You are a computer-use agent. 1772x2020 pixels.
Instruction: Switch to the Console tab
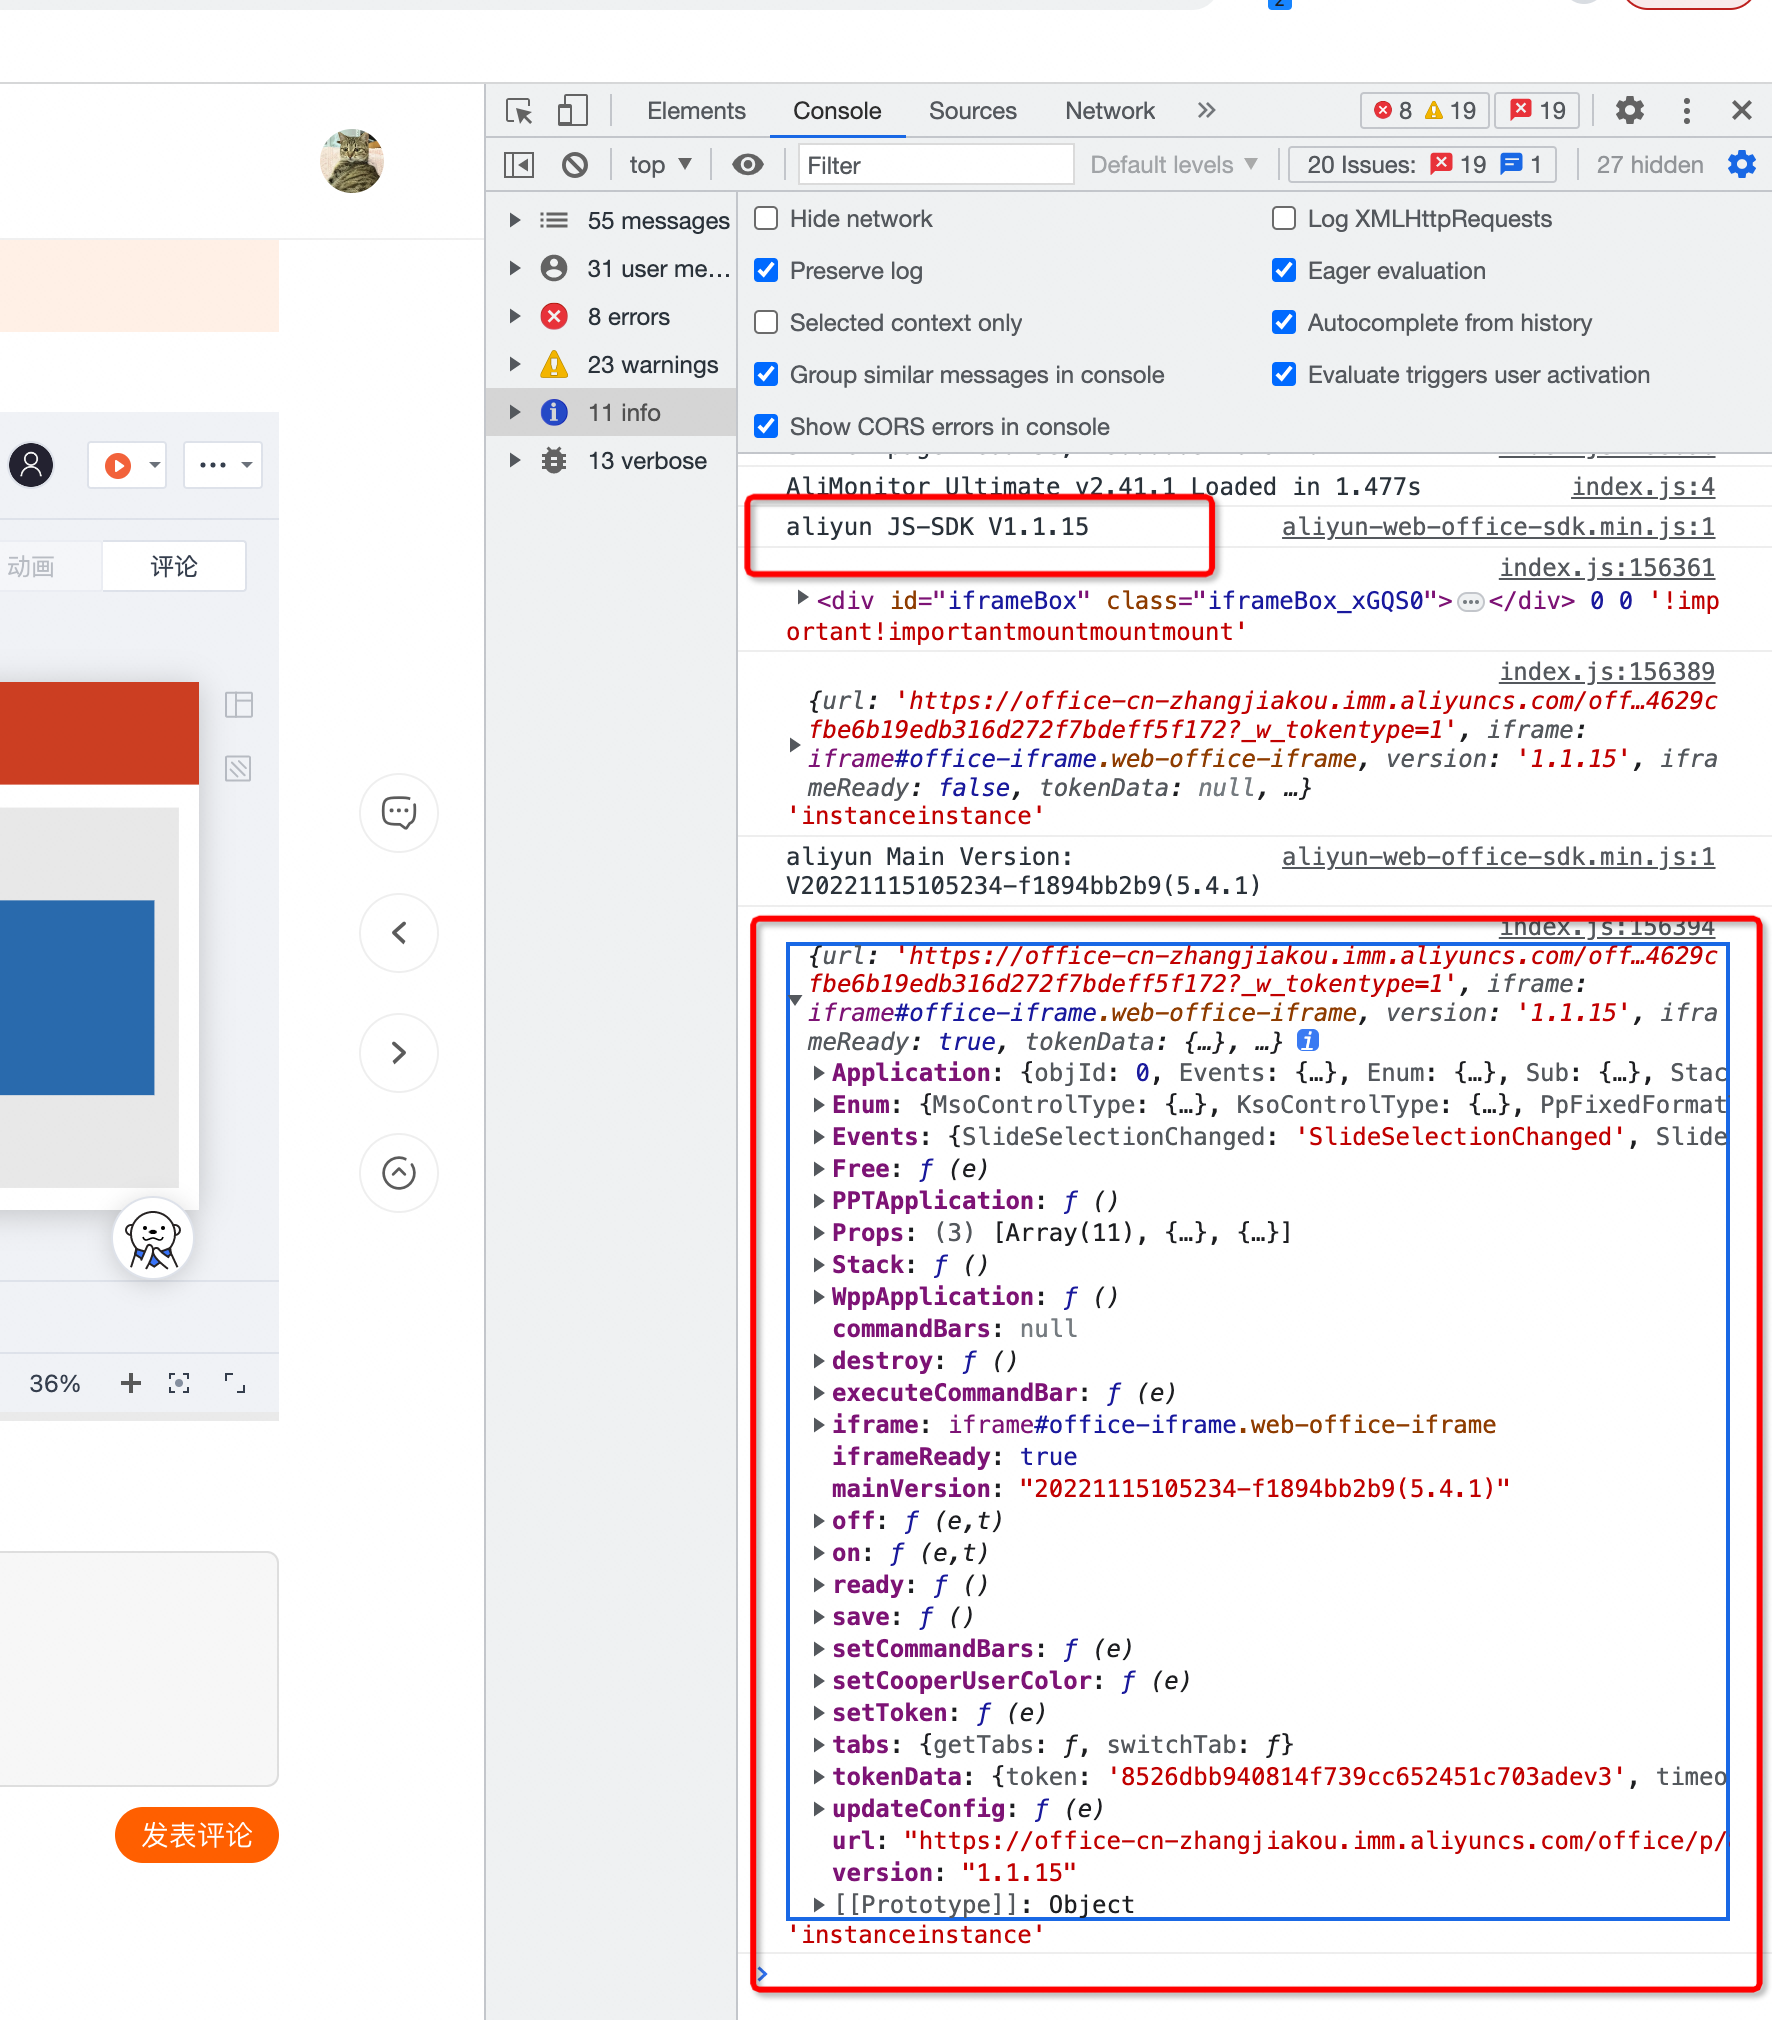[x=837, y=111]
